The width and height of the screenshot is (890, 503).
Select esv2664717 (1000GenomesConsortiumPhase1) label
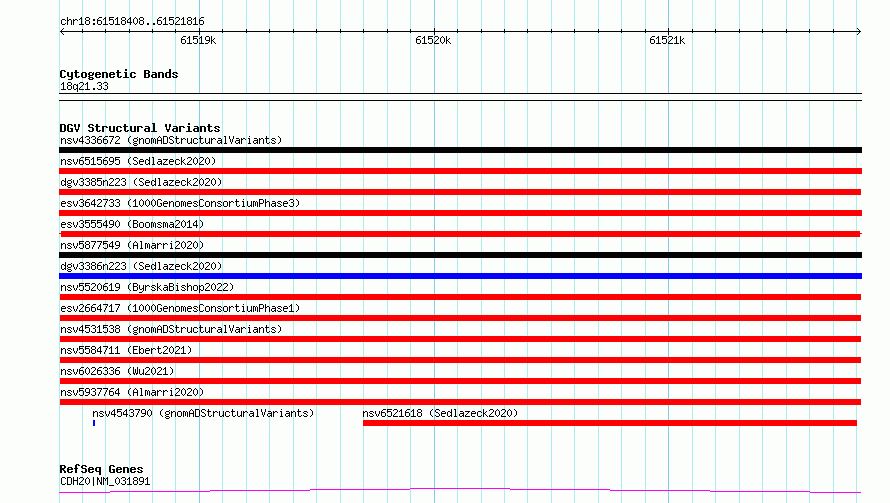pos(180,308)
